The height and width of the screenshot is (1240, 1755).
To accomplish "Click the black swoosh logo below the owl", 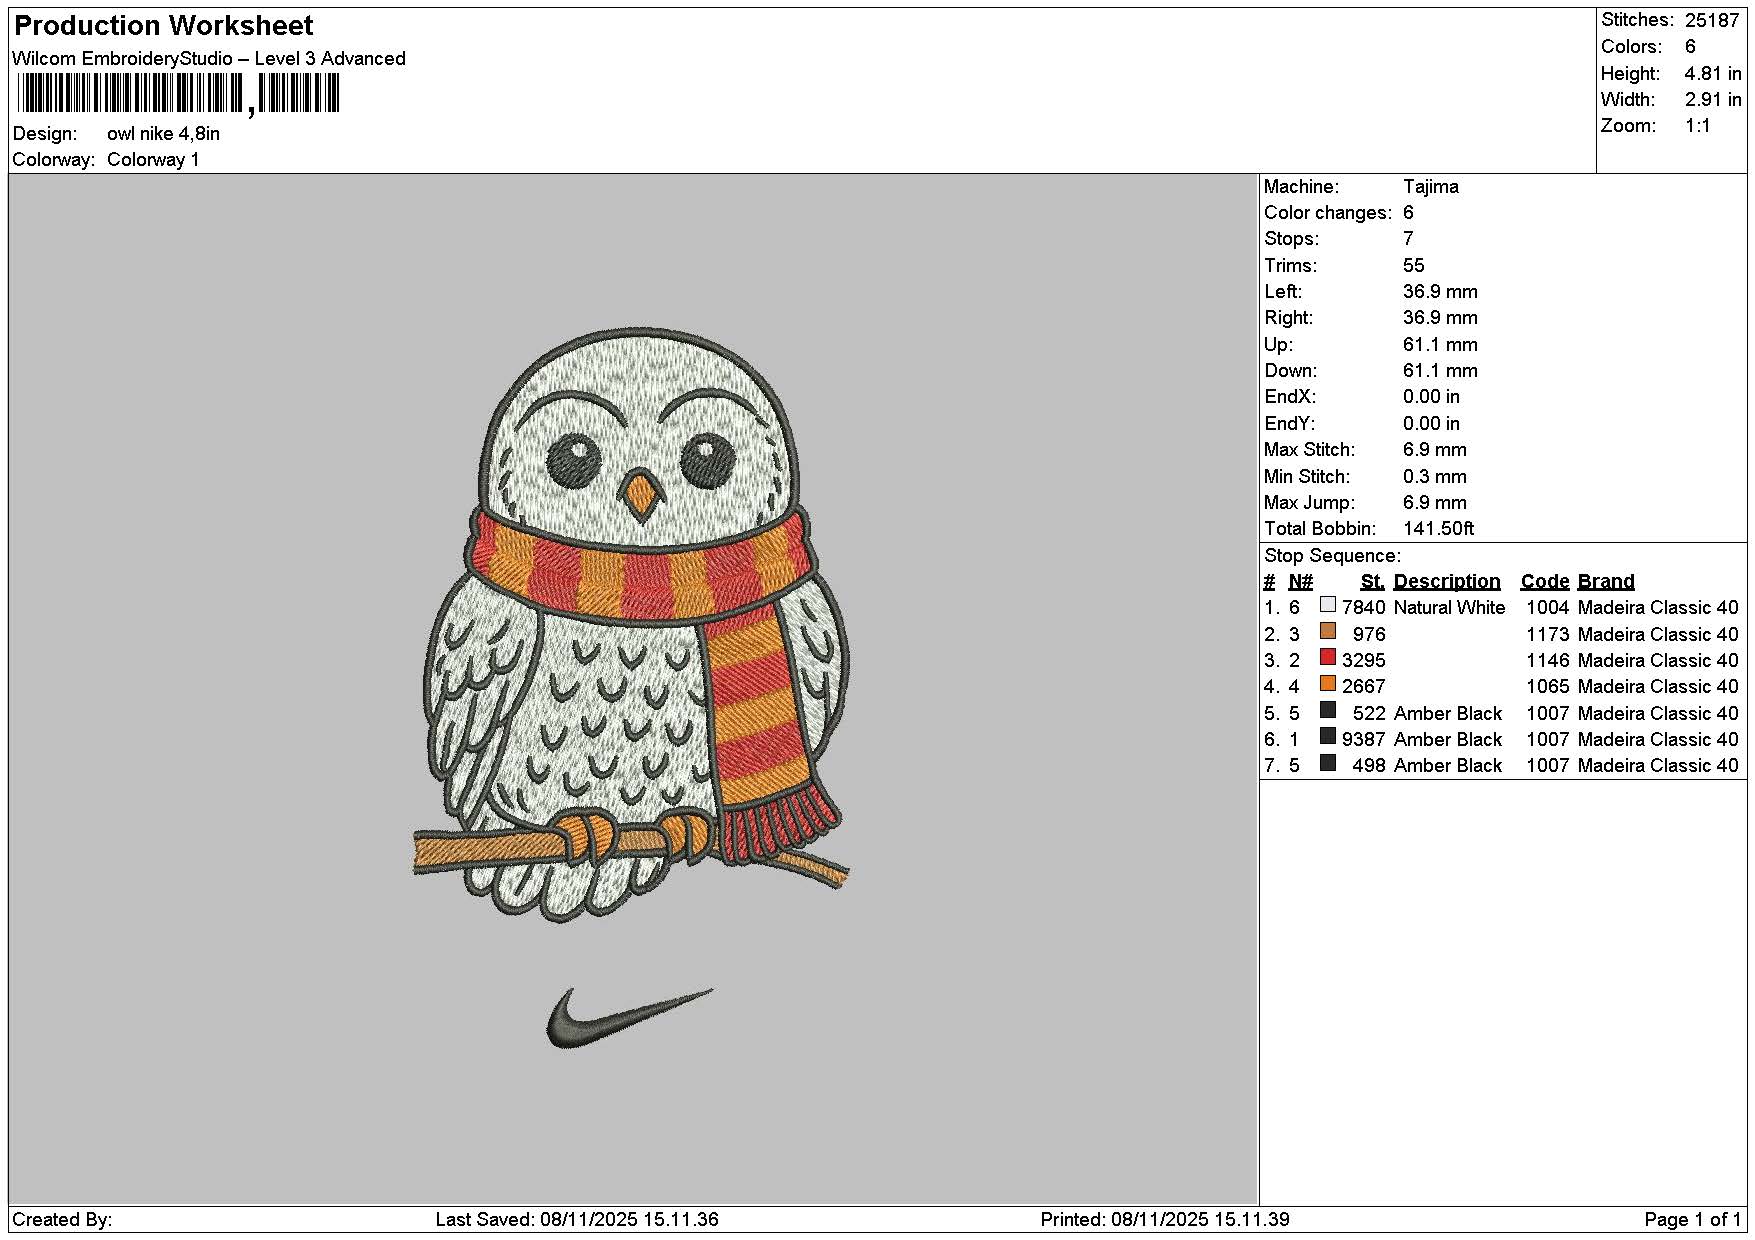I will [630, 1018].
